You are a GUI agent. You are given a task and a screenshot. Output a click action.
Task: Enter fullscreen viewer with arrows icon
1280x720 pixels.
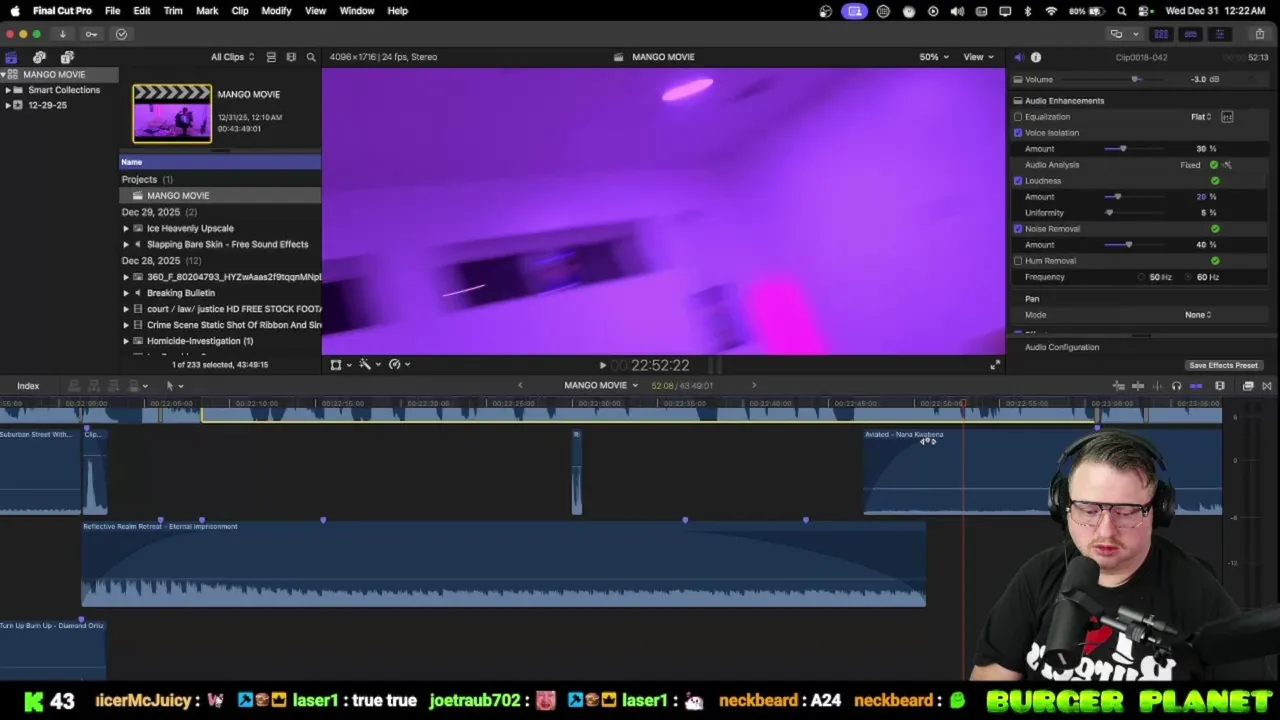point(994,365)
